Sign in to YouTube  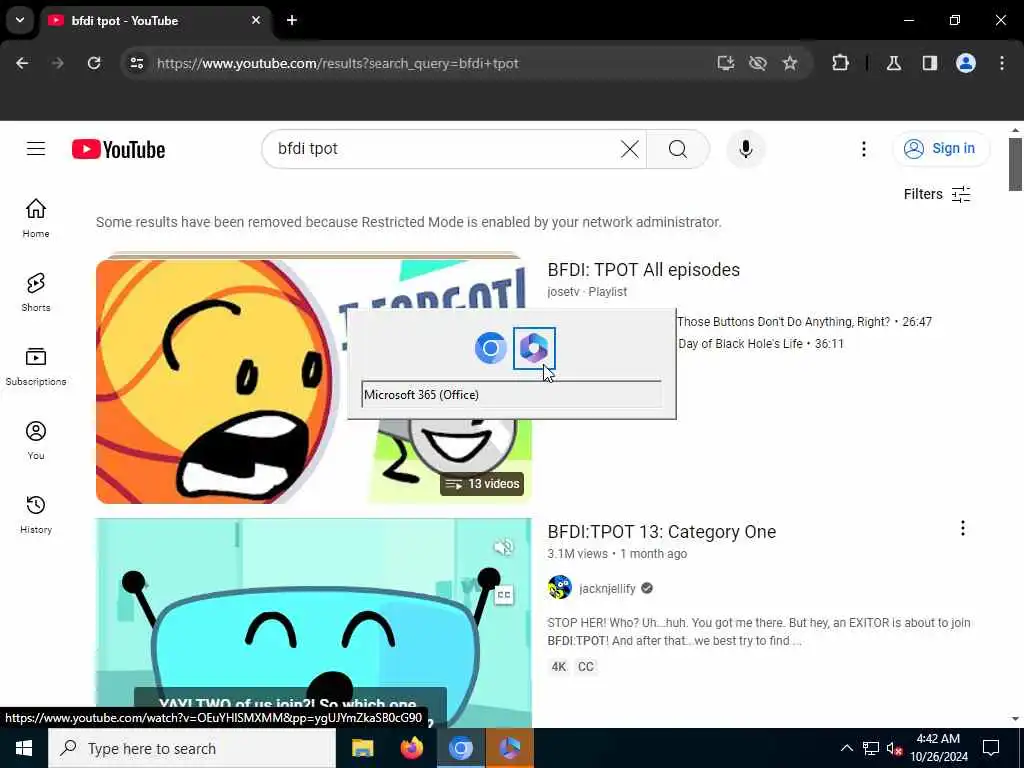(941, 149)
